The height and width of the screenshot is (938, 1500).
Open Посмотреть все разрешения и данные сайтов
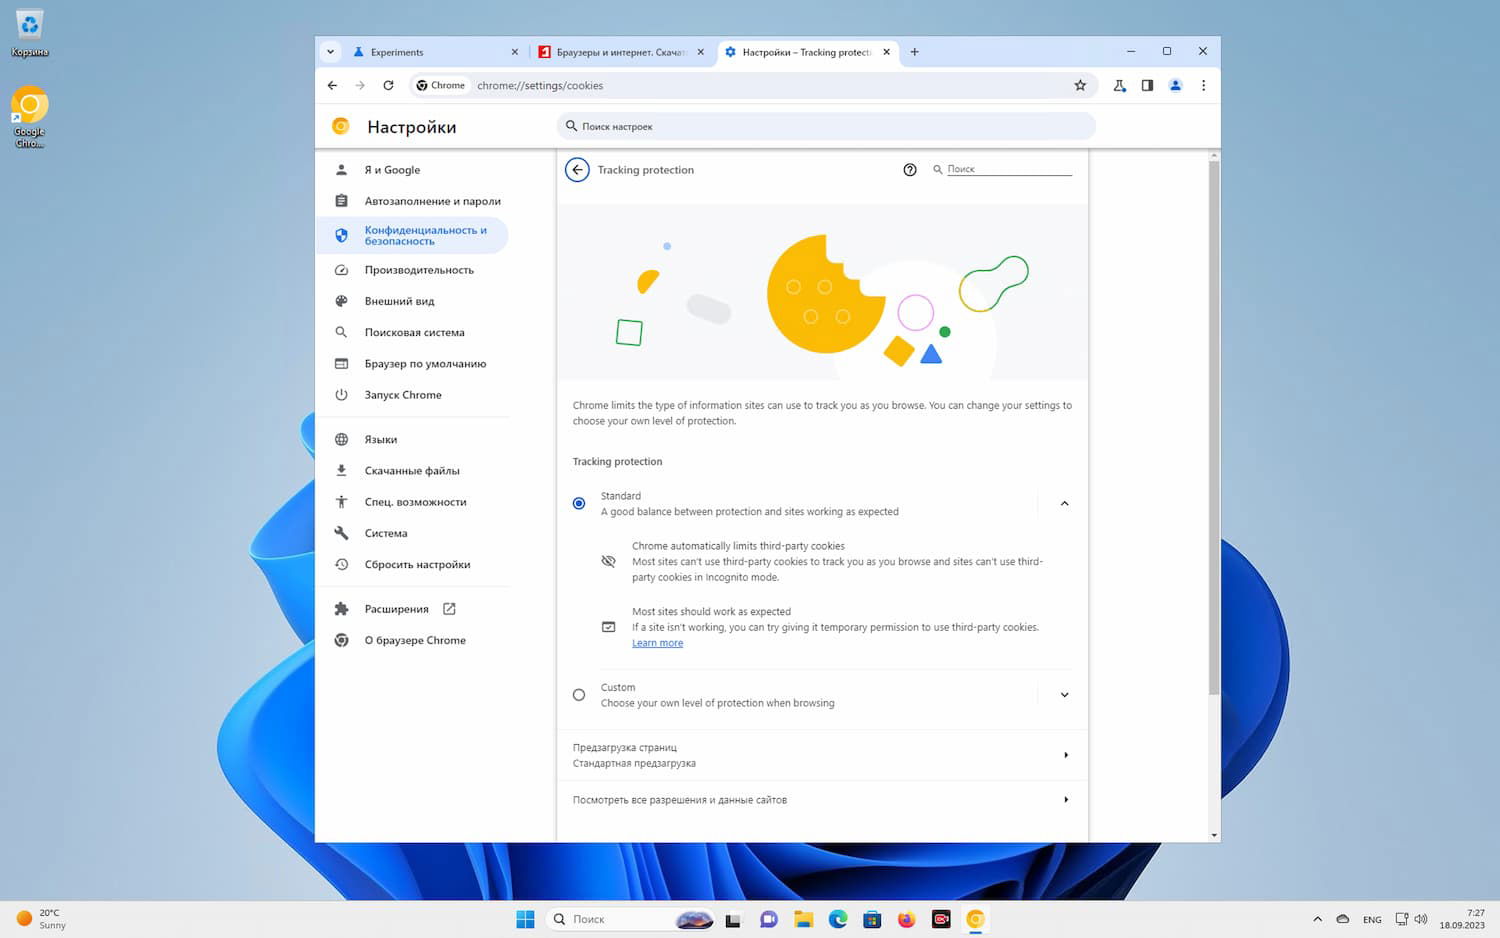tap(822, 800)
